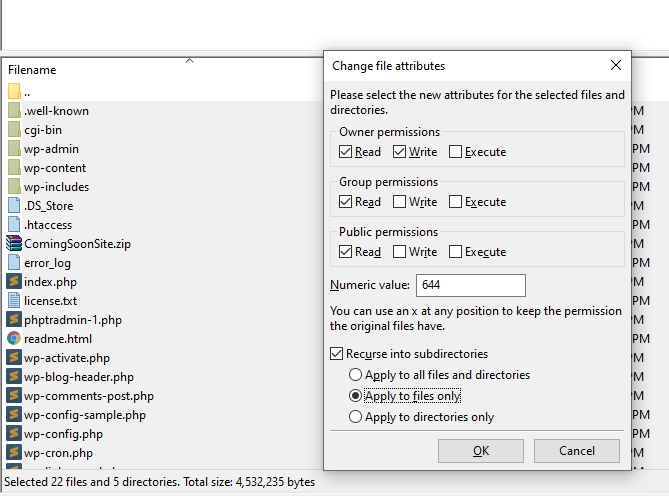Cancel the Change file attributes dialog
Screen dimensions: 669x496
576,451
